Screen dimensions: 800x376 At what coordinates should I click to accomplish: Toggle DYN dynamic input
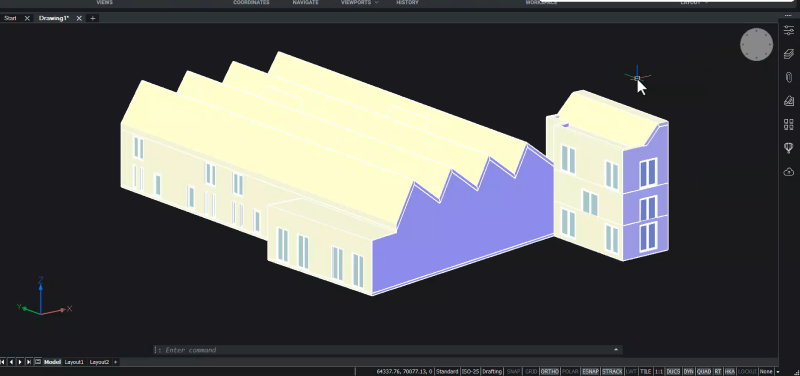click(x=688, y=371)
